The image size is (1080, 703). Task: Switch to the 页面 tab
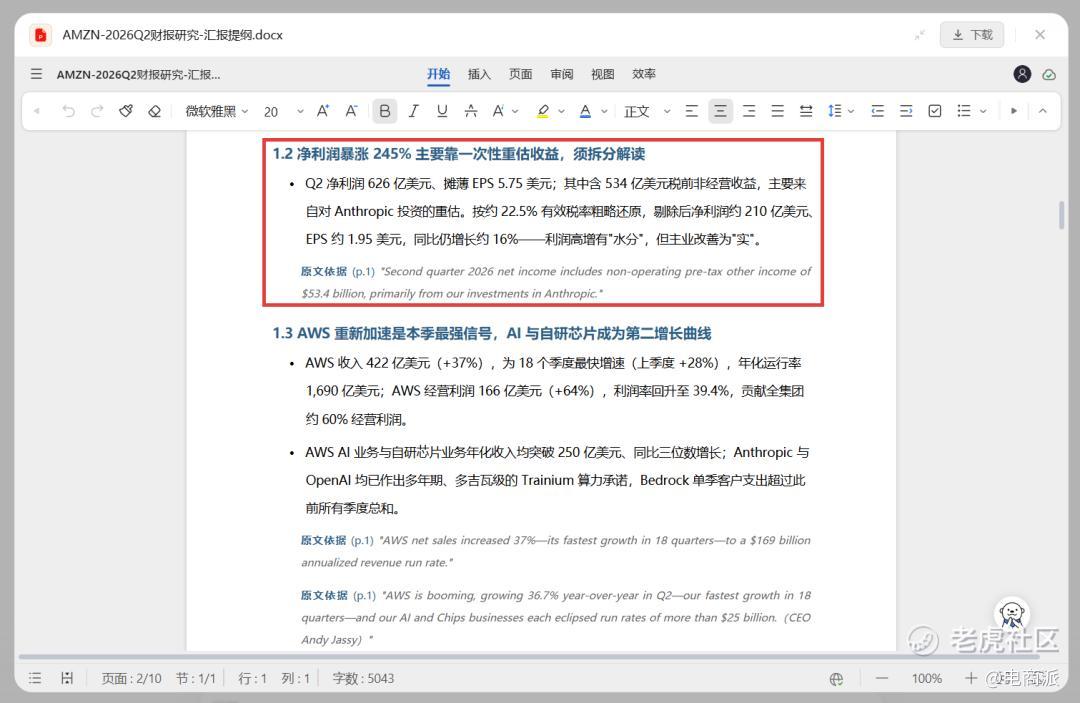pyautogui.click(x=521, y=74)
